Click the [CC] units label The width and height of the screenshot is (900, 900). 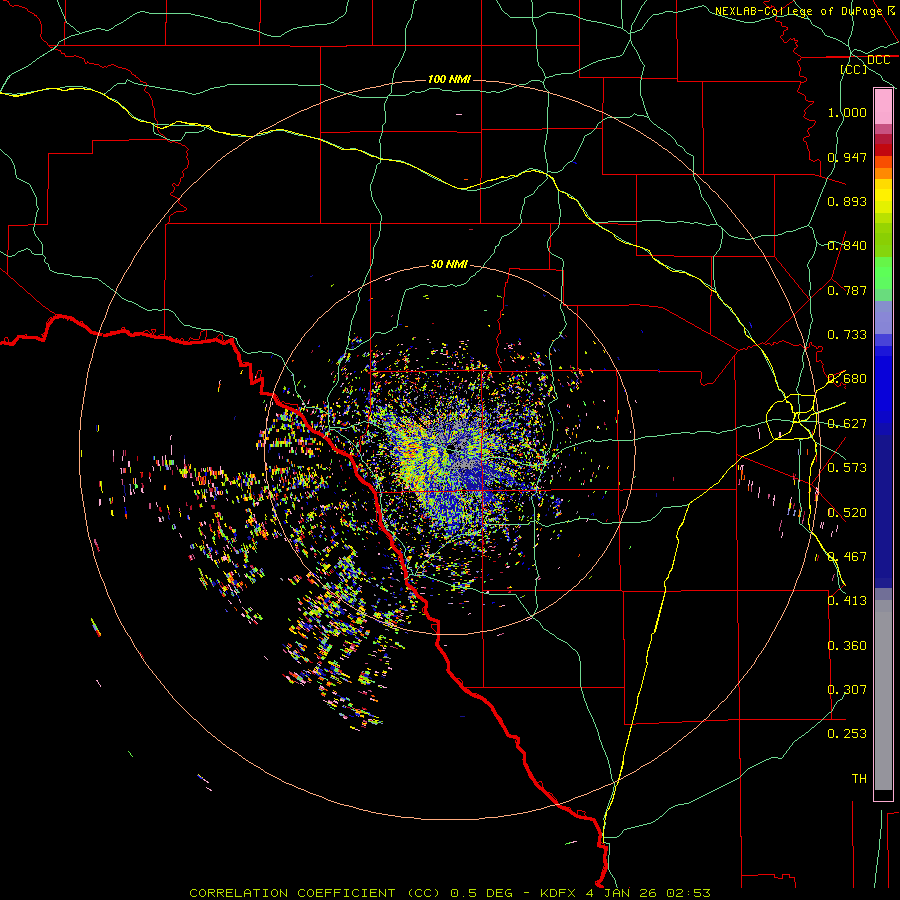854,69
